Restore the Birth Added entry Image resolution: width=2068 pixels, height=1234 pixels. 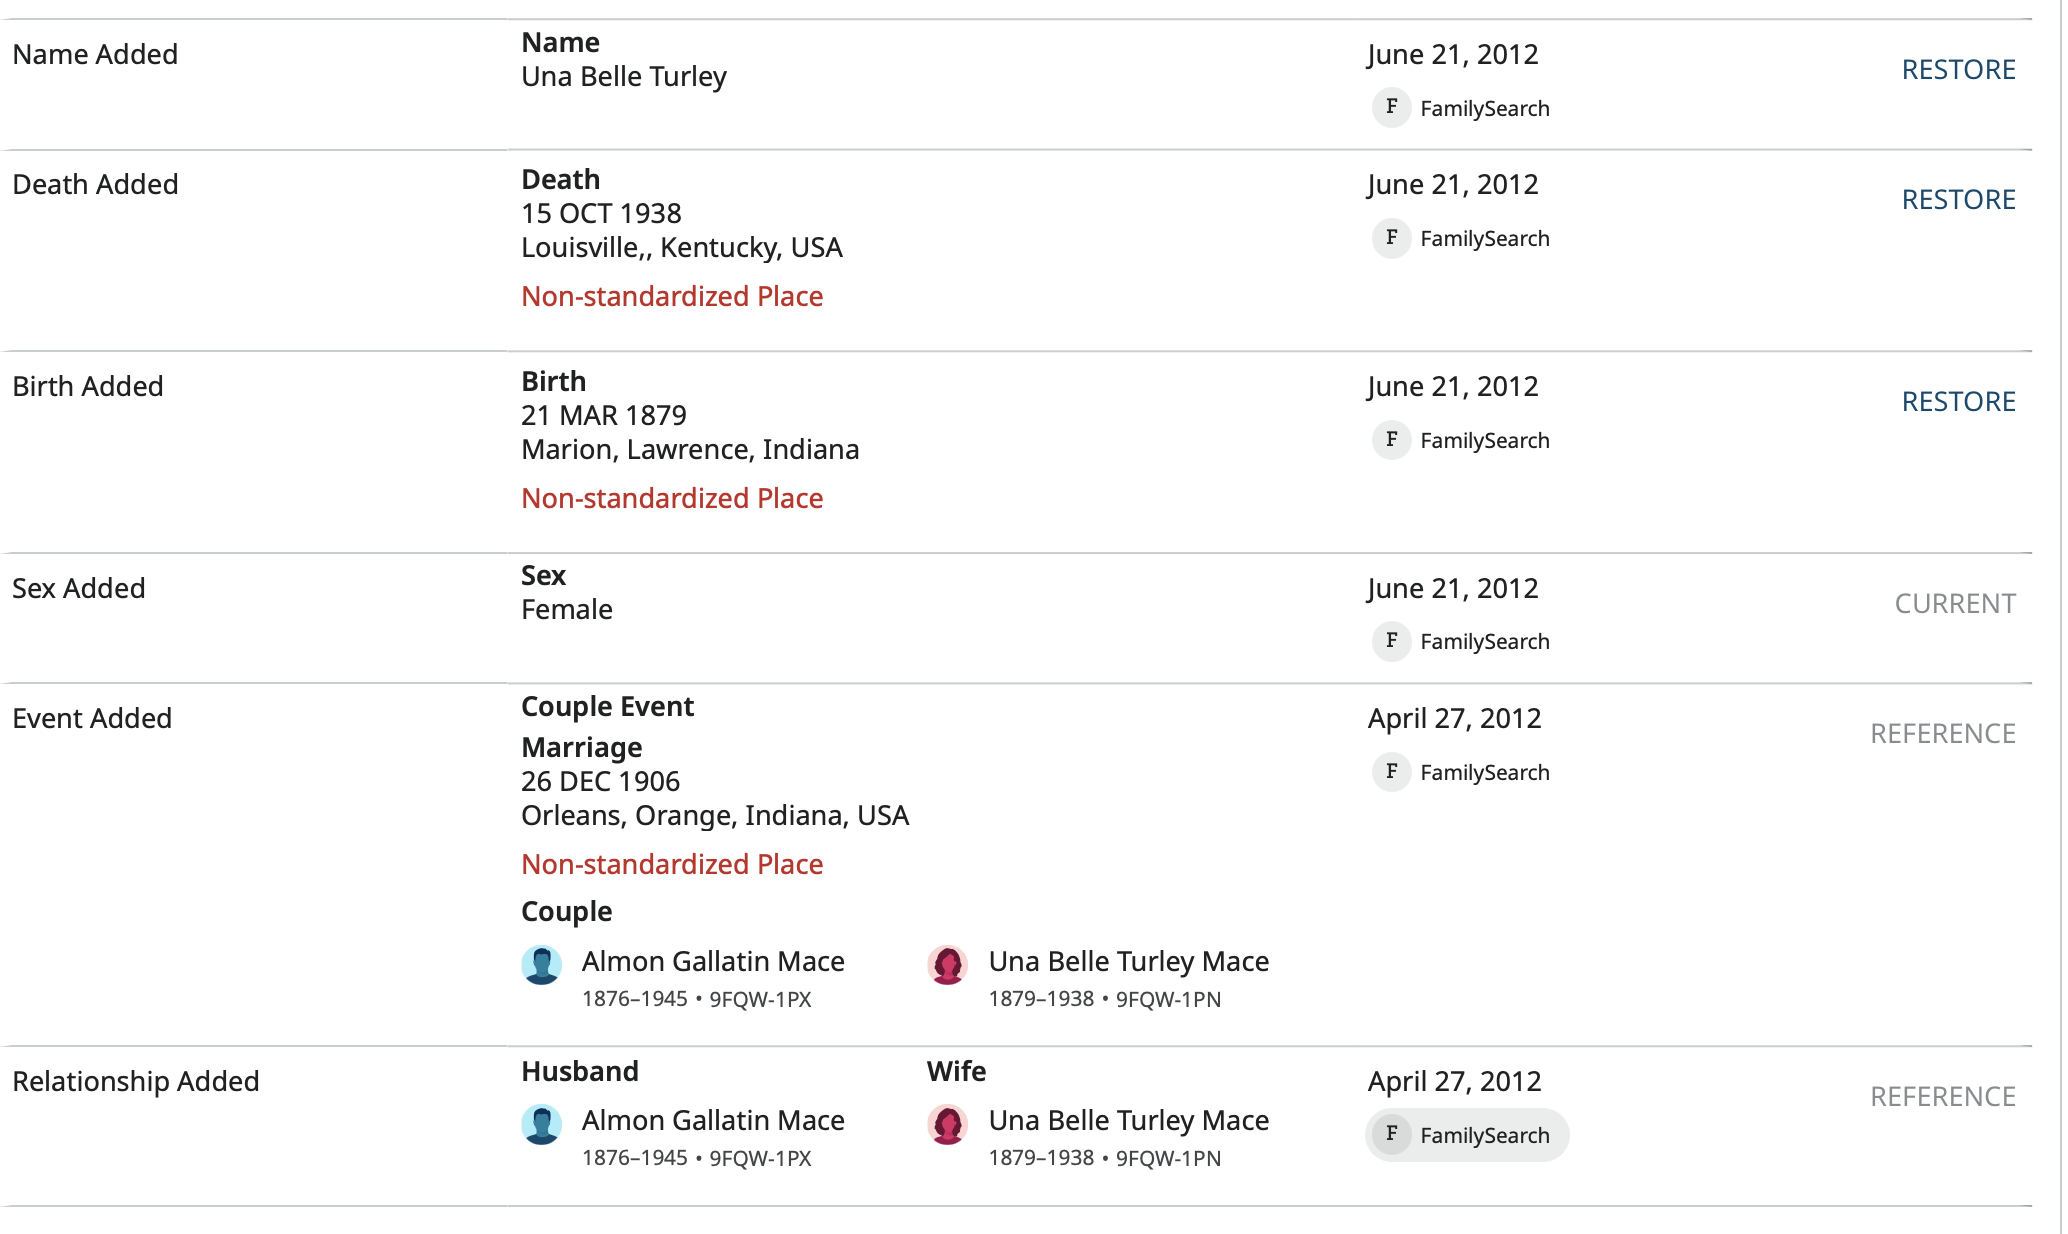tap(1957, 402)
